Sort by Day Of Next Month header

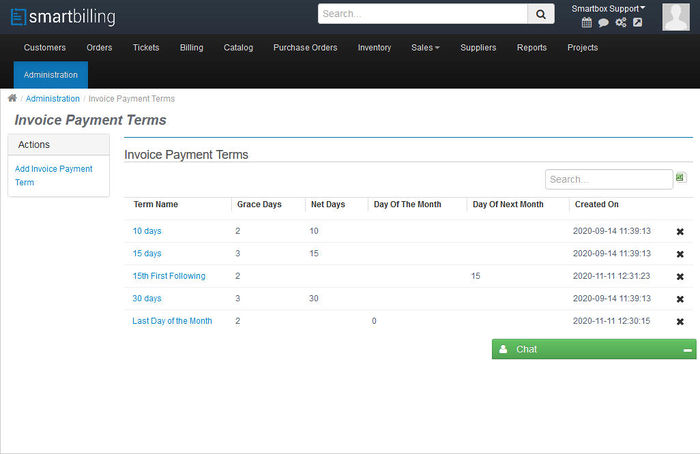coord(508,204)
